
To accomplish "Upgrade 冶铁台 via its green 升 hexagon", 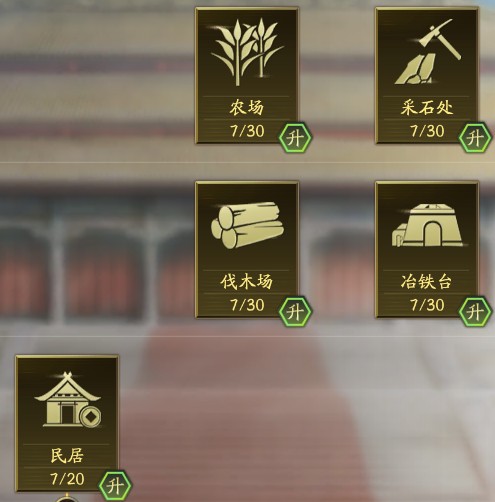I will point(475,312).
